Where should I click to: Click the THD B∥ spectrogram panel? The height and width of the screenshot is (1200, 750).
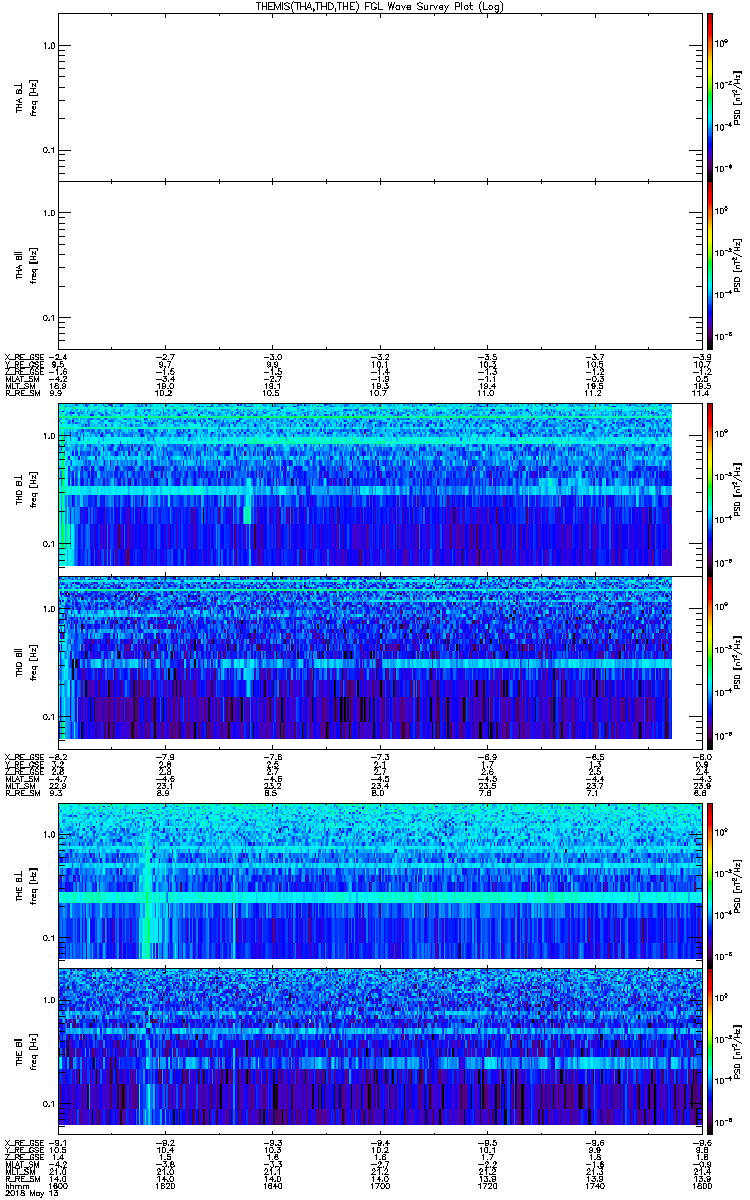tap(365, 658)
